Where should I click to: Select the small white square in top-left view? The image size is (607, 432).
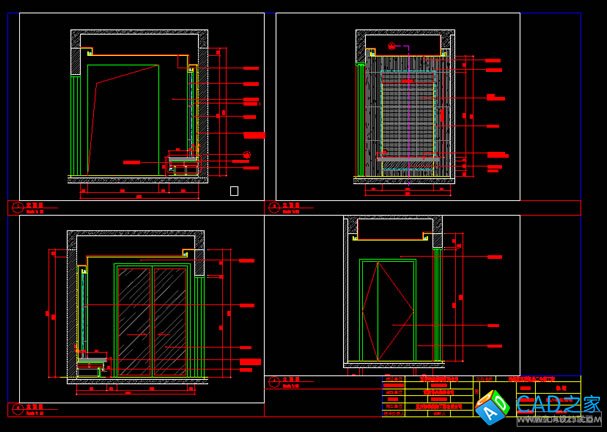(234, 189)
